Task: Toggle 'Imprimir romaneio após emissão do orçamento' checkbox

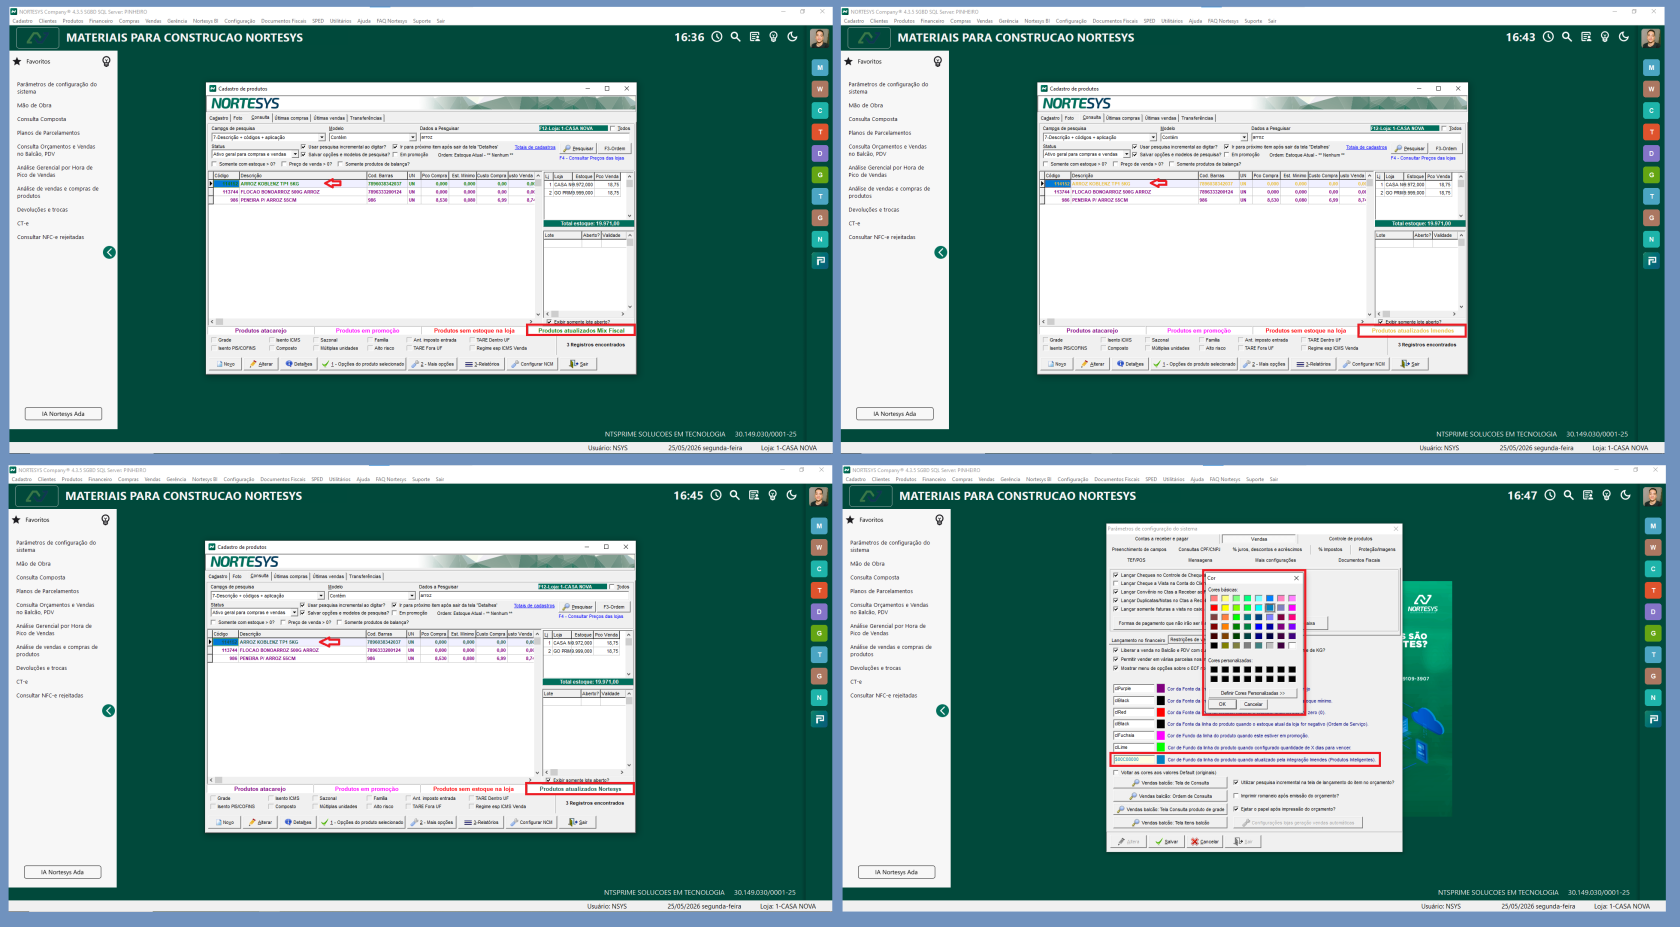Action: tap(1237, 796)
